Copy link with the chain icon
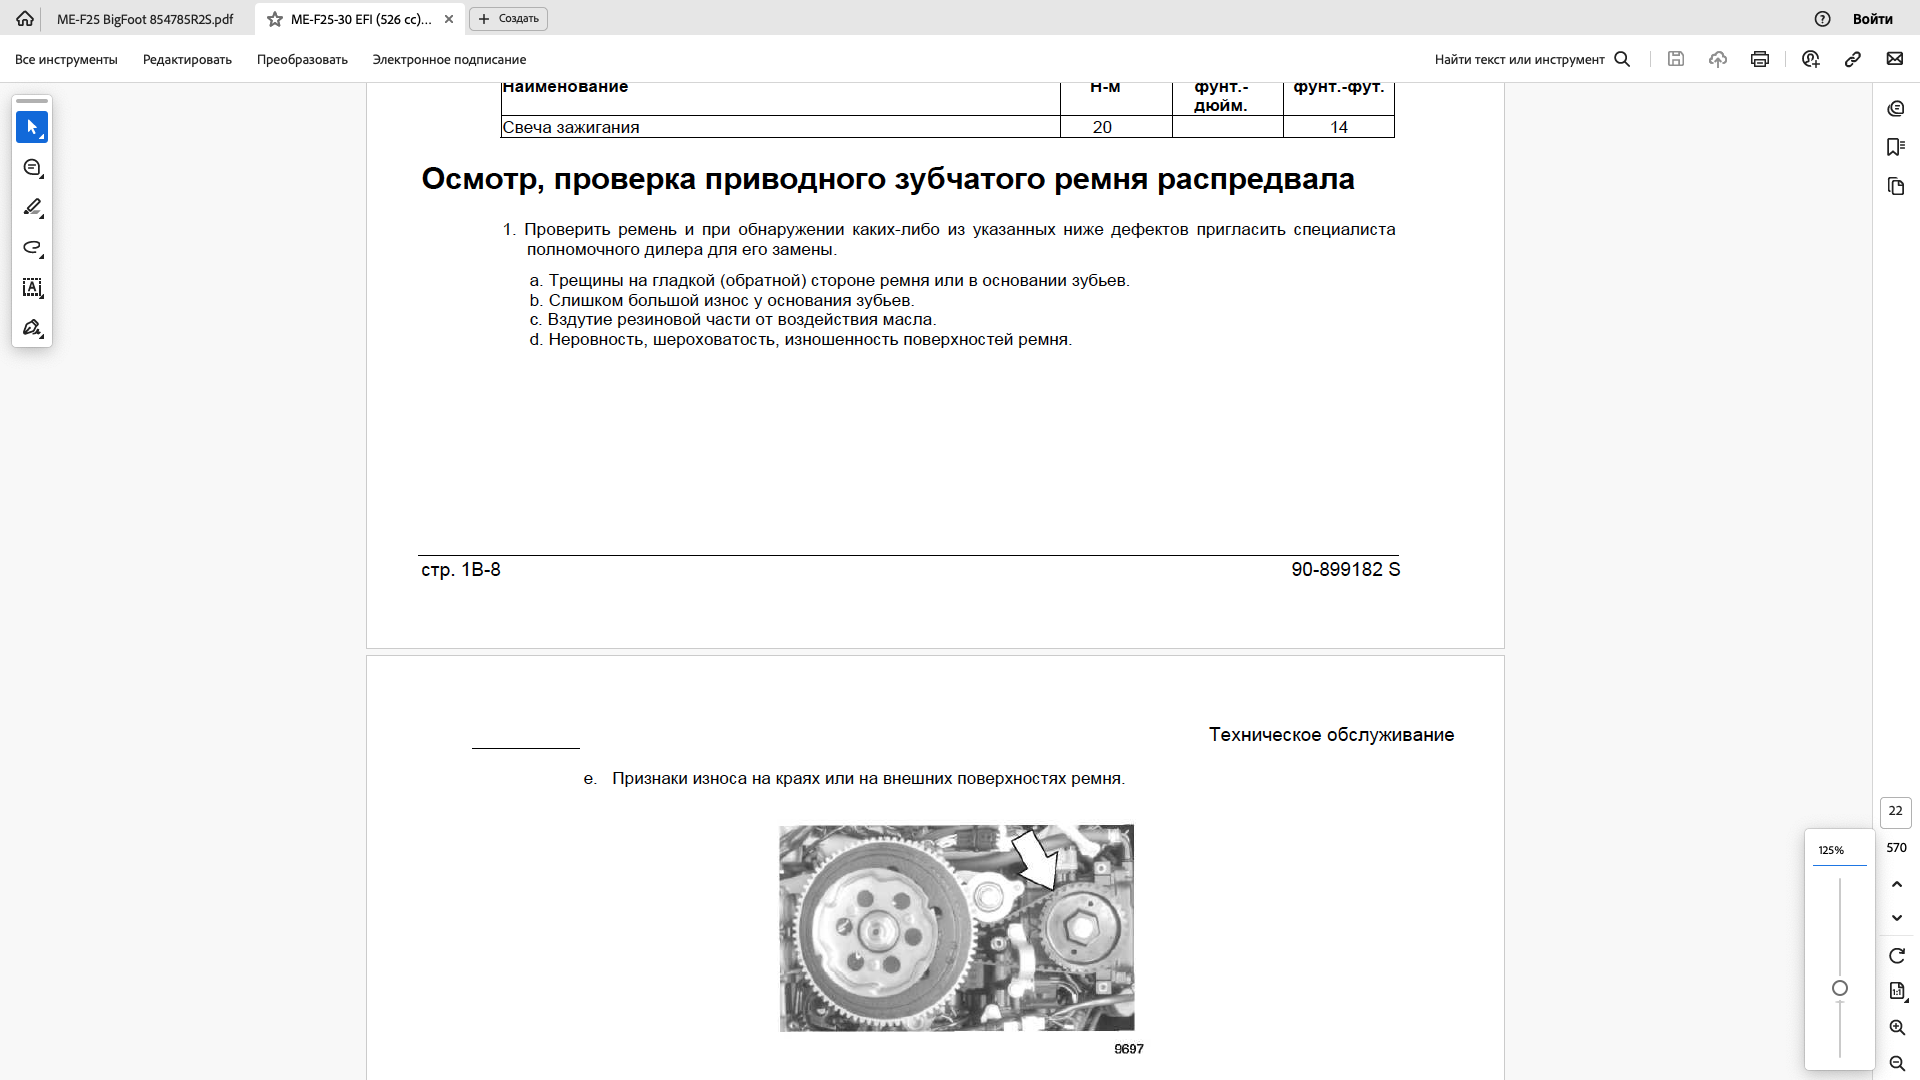Screen dimensions: 1920x1080 tap(1853, 59)
